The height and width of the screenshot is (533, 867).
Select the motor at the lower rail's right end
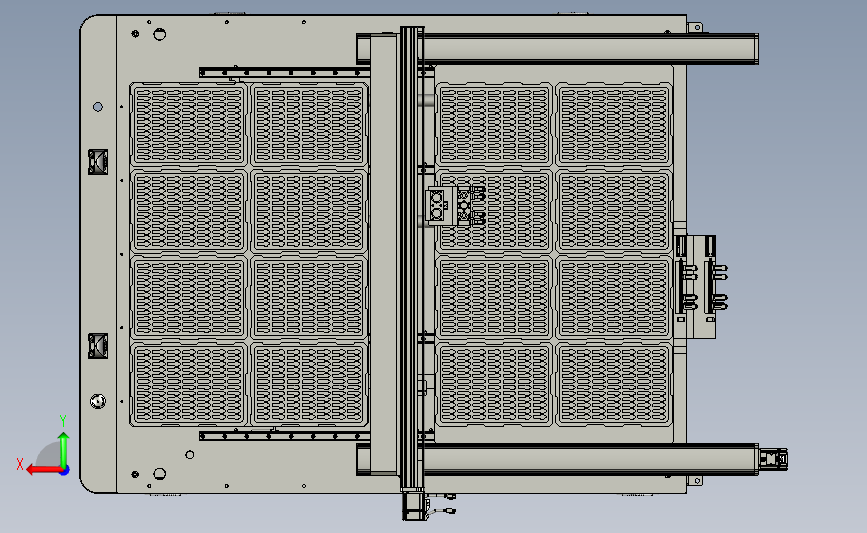(x=773, y=459)
